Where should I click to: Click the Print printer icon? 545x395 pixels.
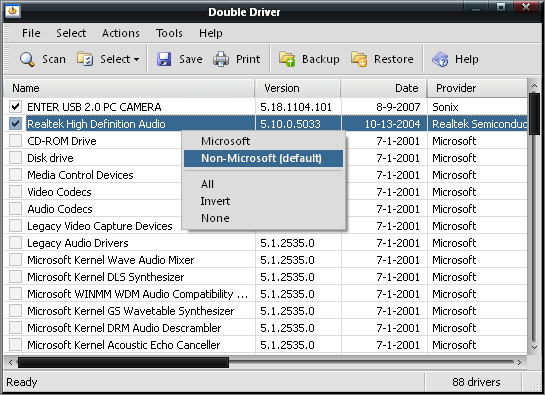tap(221, 59)
